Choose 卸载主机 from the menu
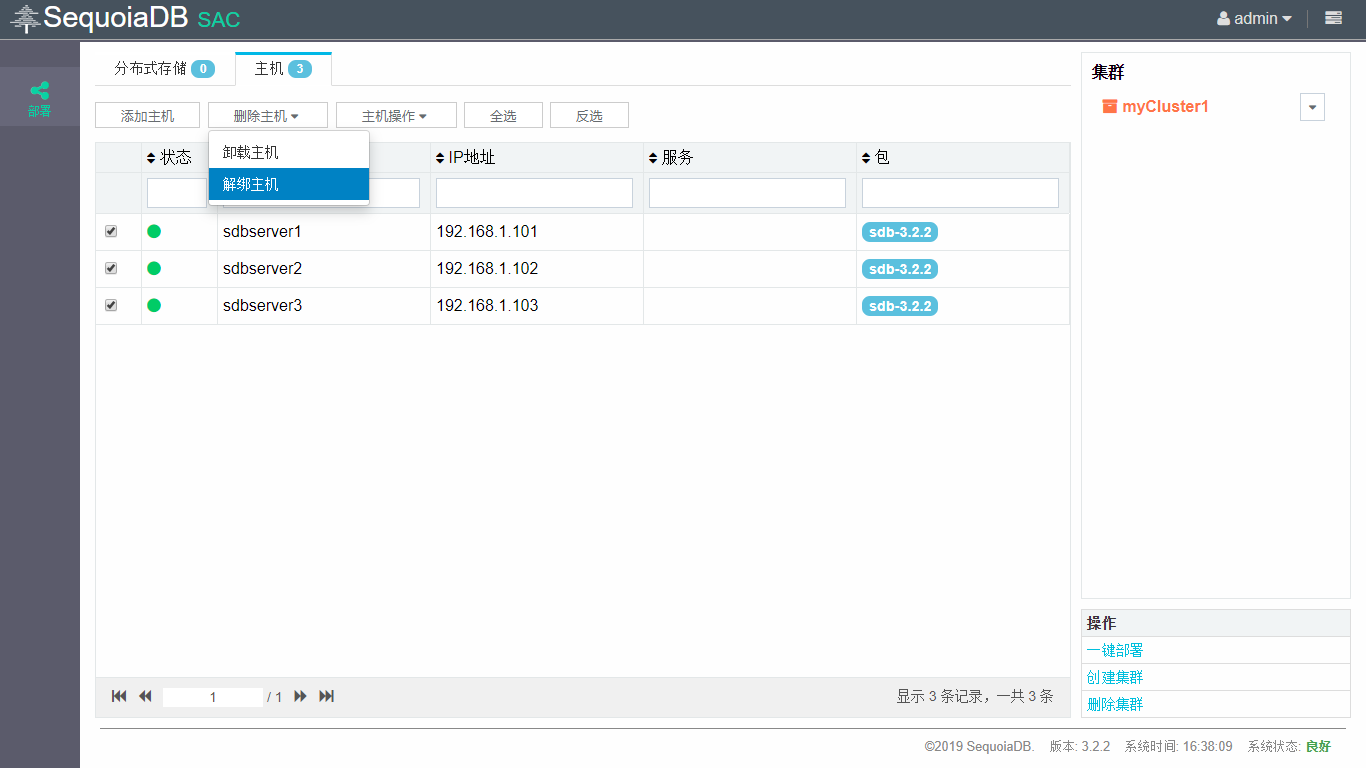This screenshot has width=1366, height=768. click(x=289, y=152)
